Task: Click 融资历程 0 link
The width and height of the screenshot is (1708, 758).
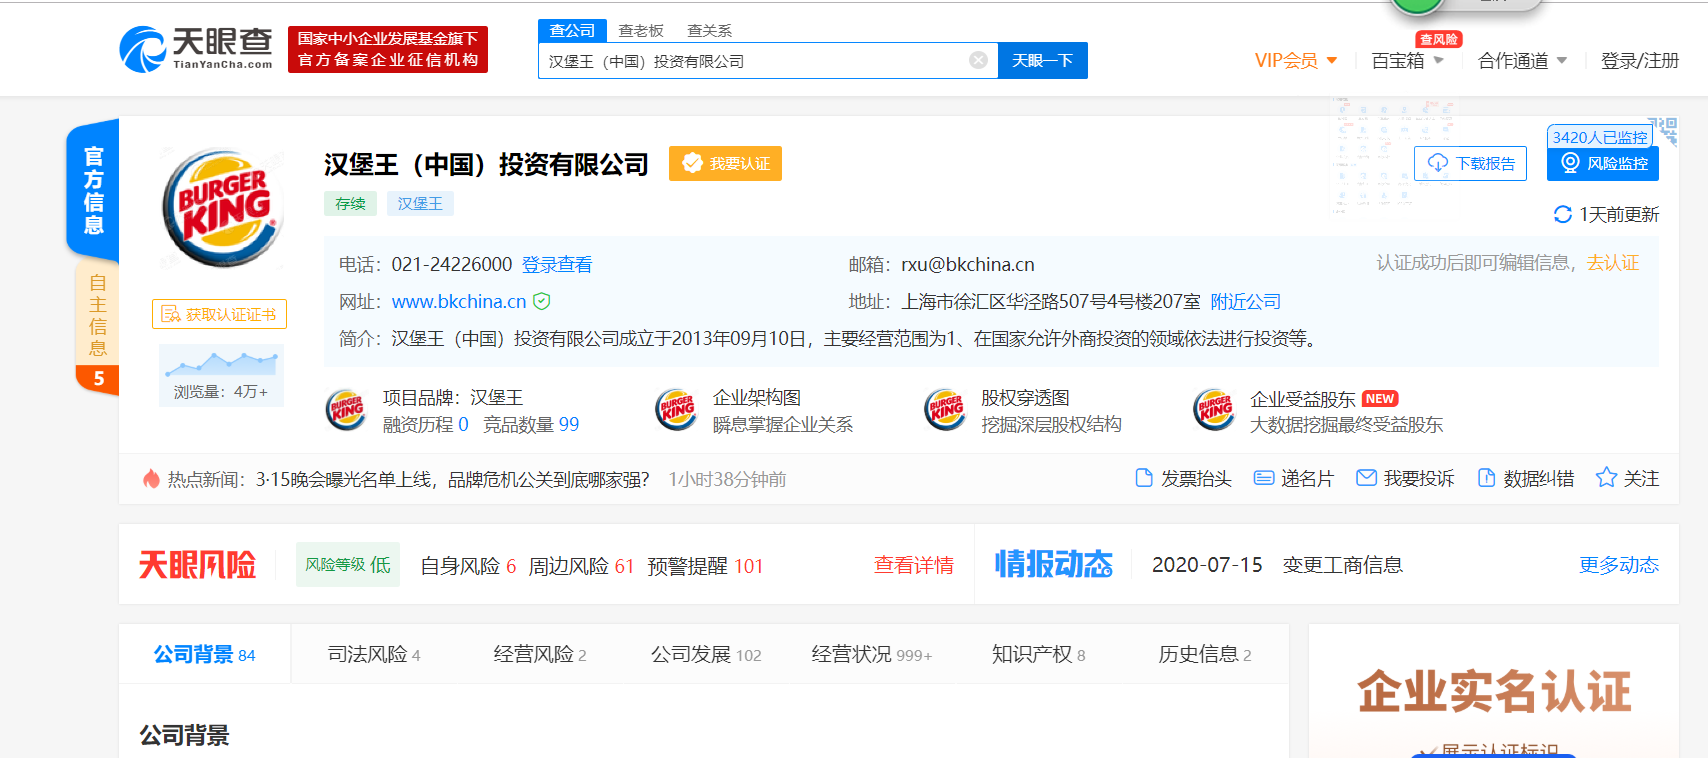Action: [x=425, y=424]
